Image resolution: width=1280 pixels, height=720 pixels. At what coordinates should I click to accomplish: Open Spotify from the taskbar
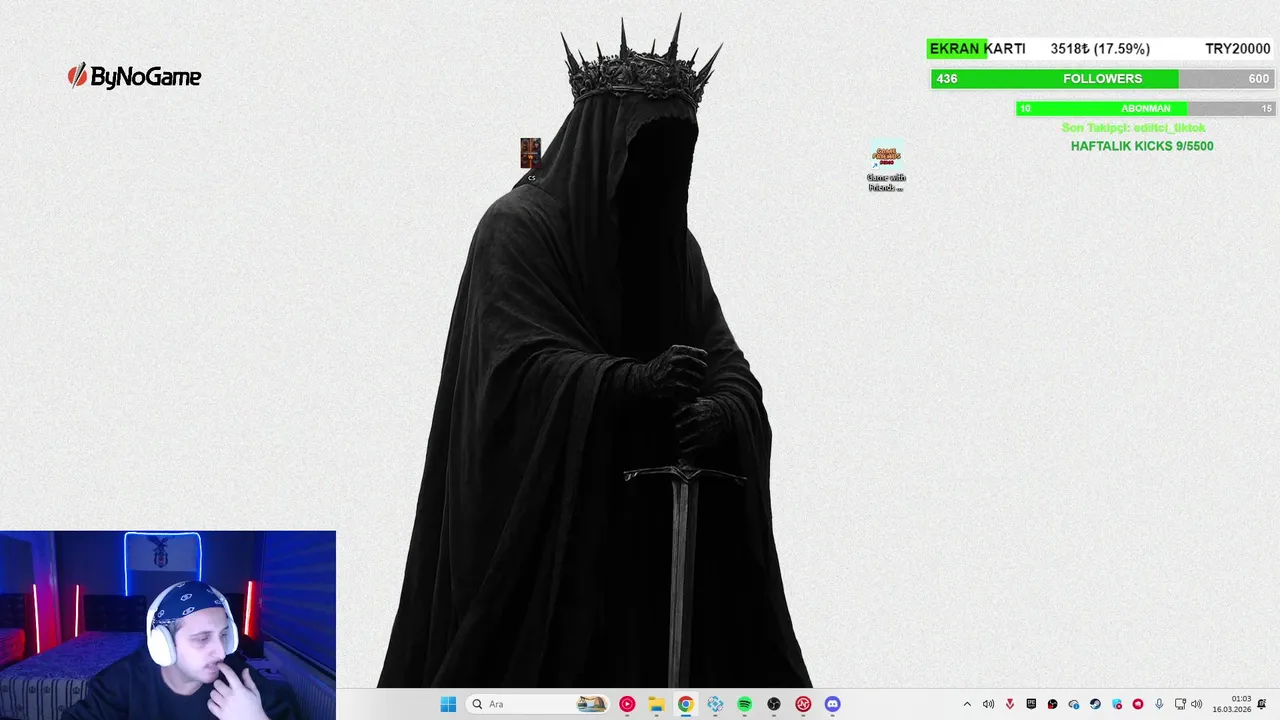click(744, 704)
